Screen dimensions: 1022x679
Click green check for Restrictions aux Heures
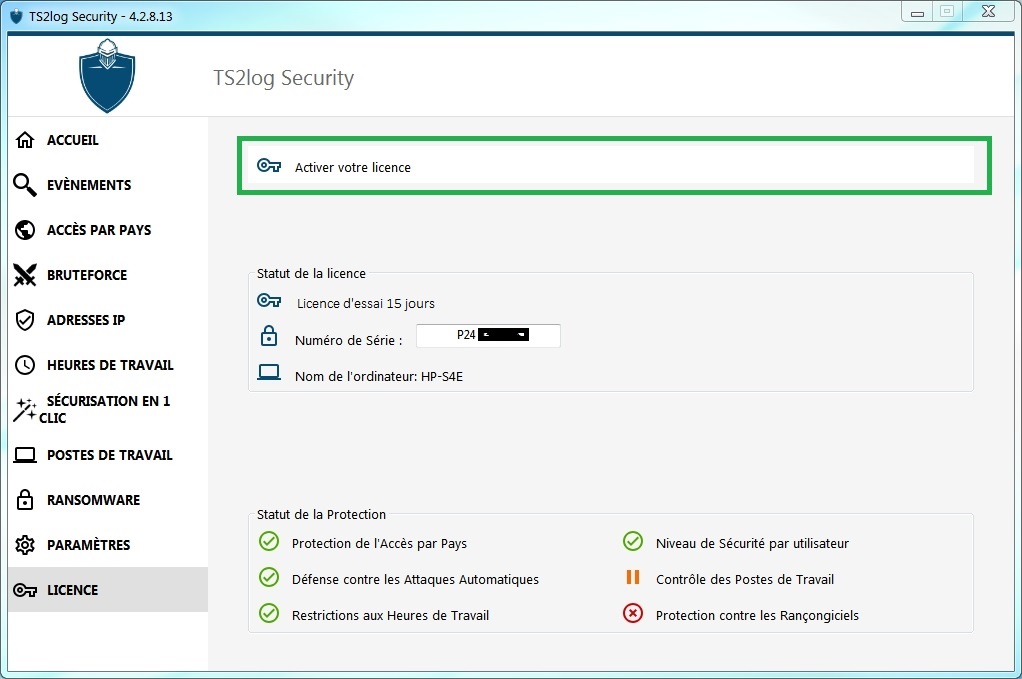[x=269, y=613]
